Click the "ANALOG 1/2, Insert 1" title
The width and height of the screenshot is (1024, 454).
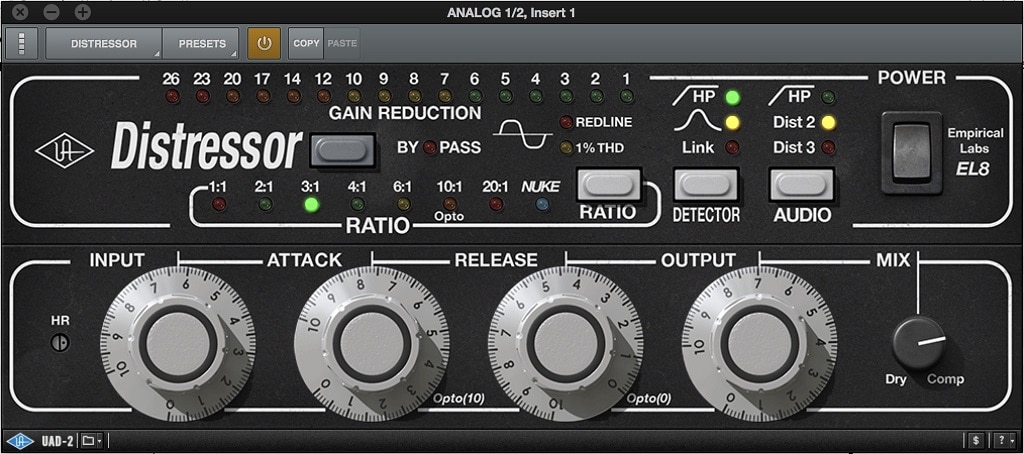tap(511, 12)
